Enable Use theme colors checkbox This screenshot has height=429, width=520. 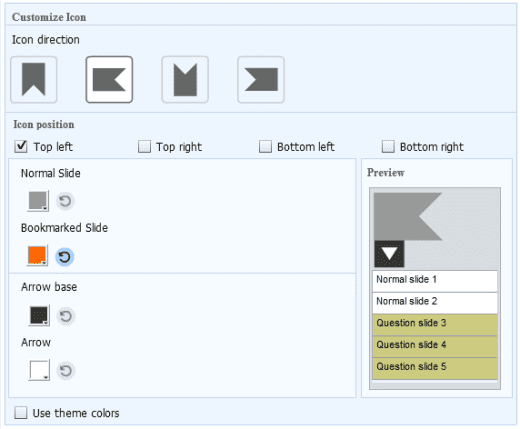pos(21,413)
